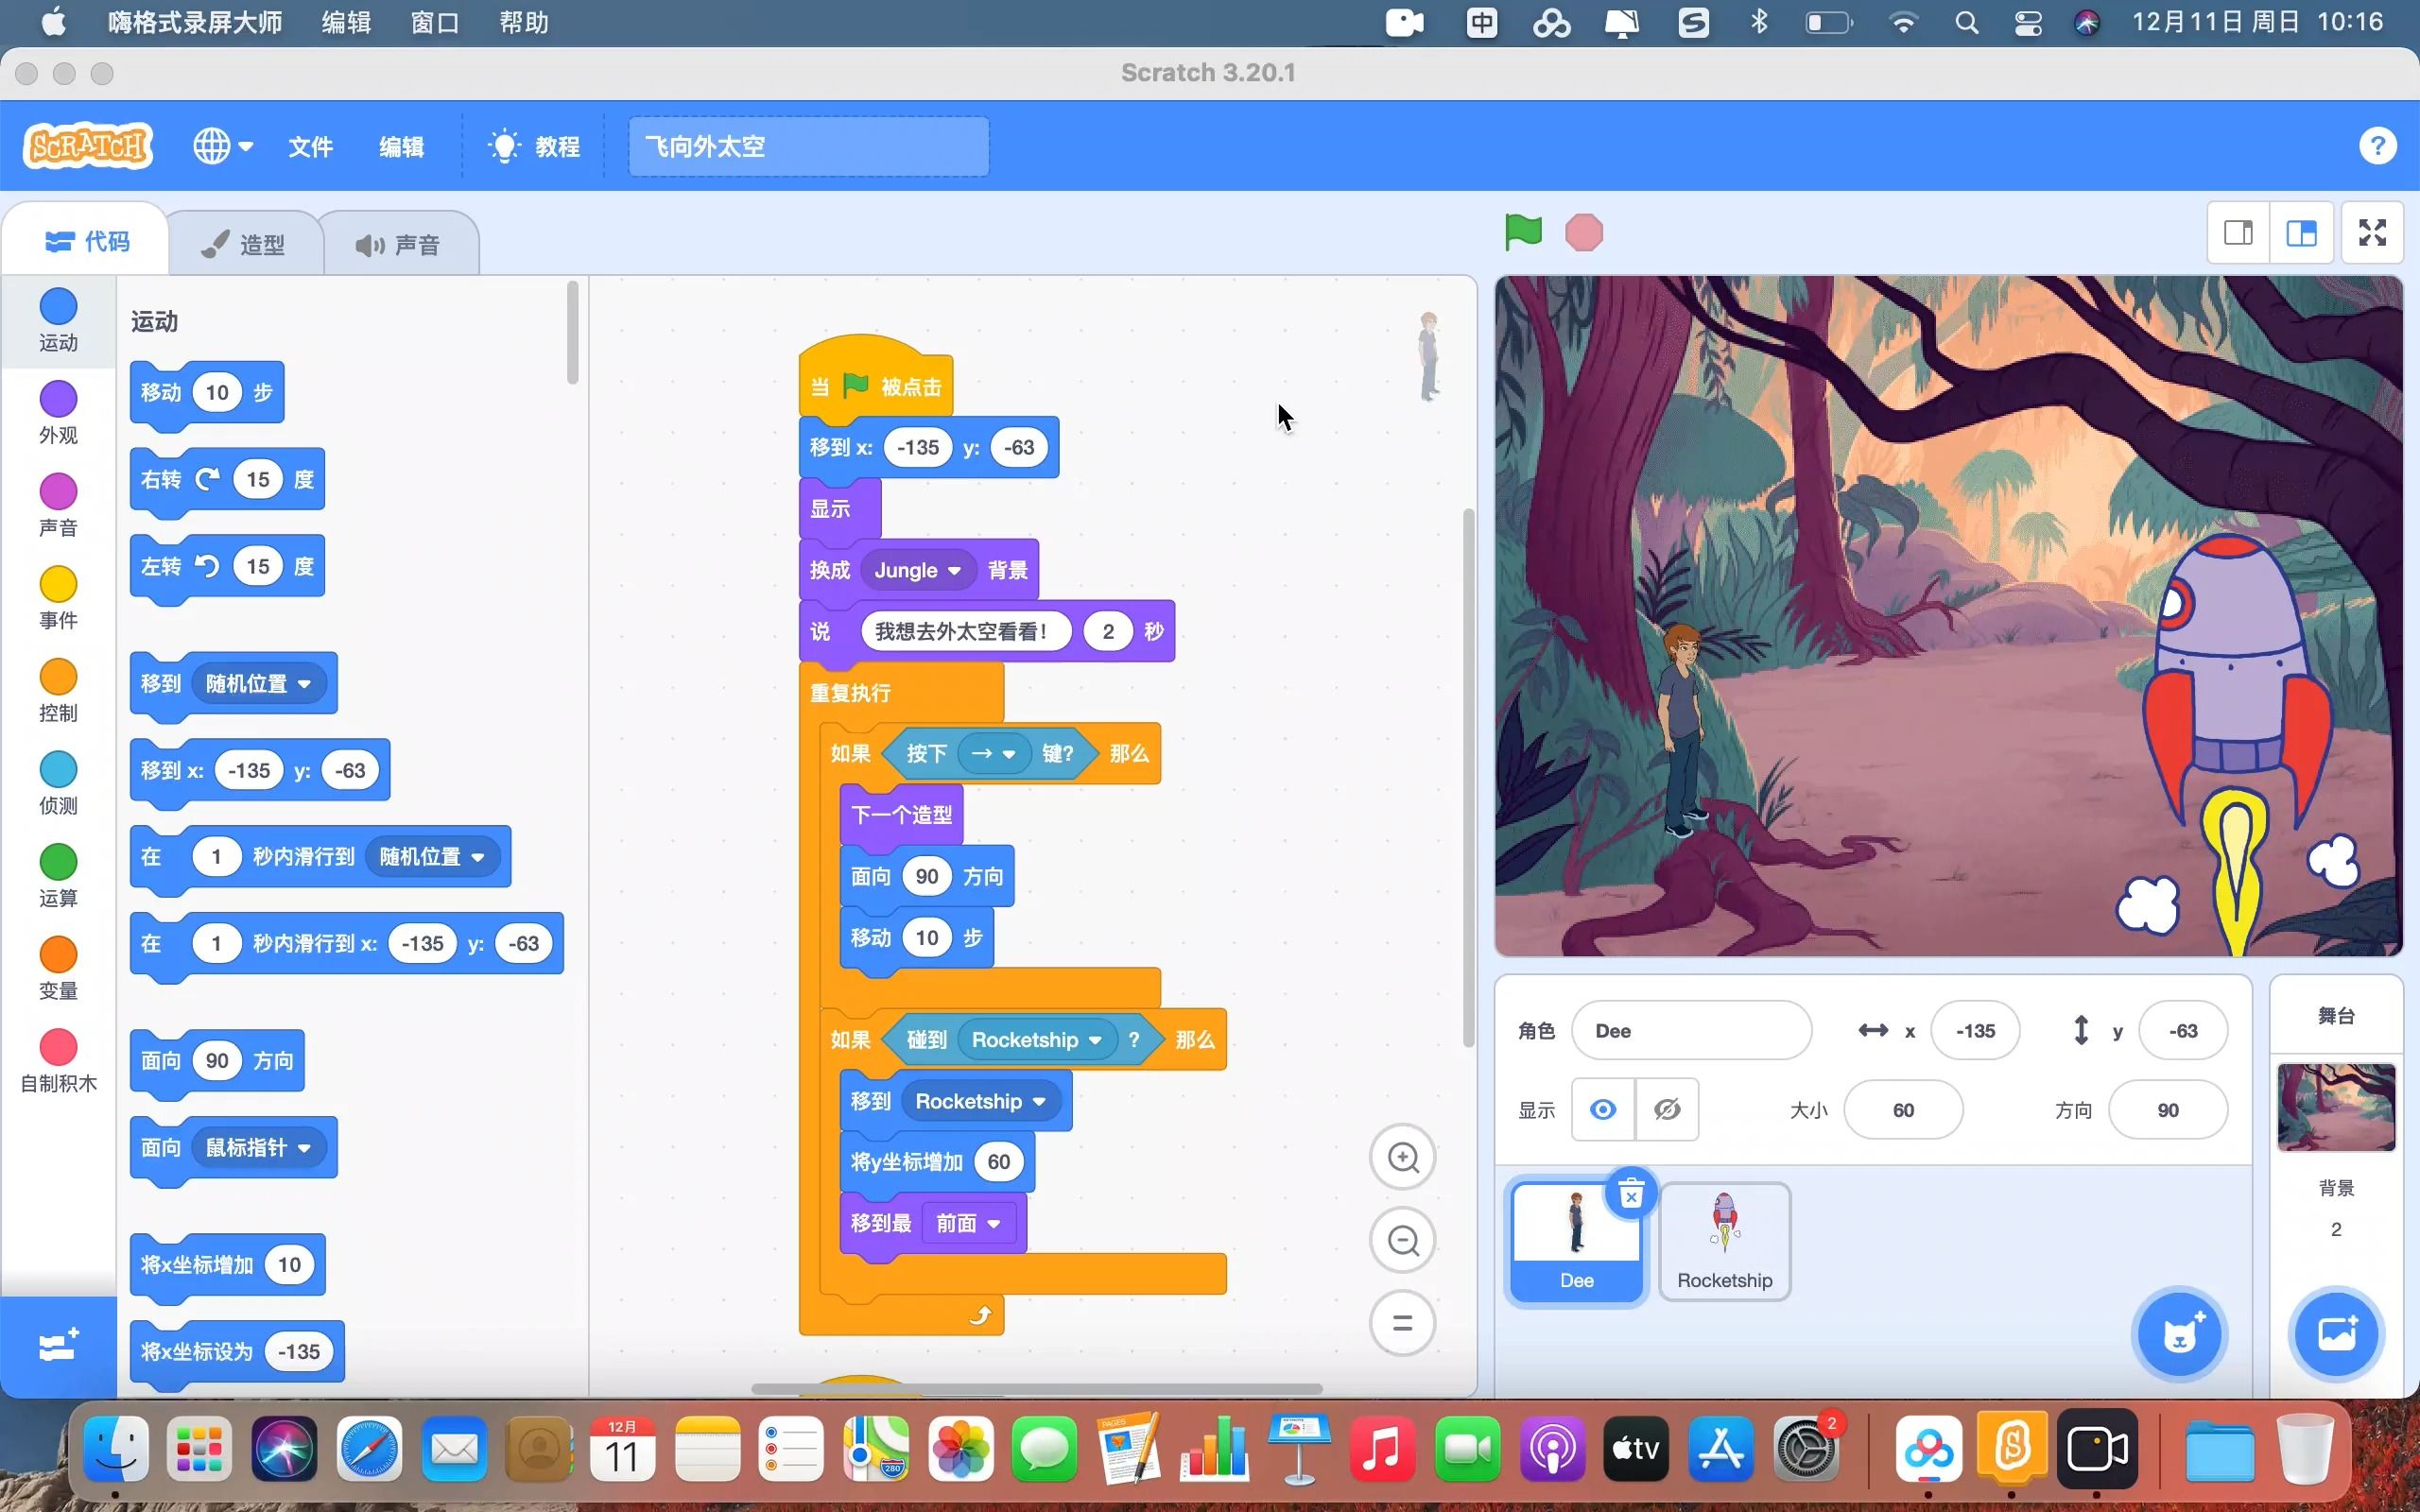Open Safari from the dock

(369, 1449)
